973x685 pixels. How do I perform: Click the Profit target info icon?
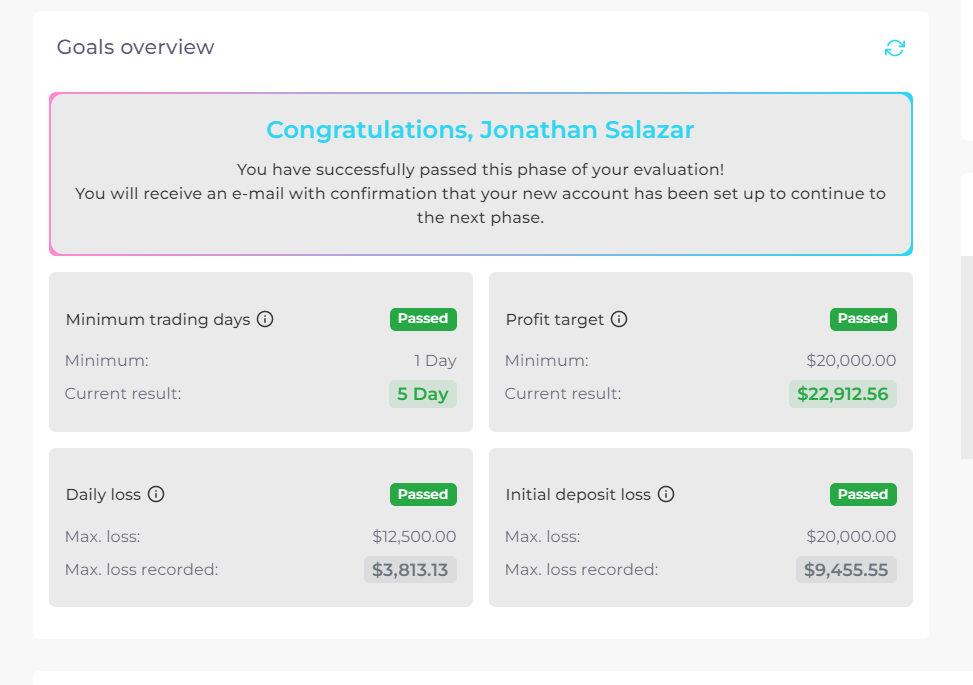click(619, 319)
